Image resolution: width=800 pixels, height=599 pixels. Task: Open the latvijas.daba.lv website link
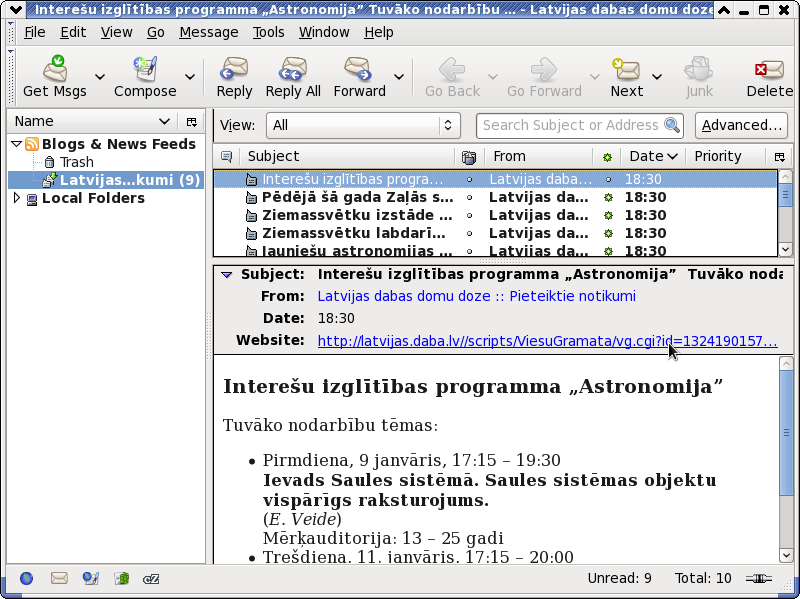pos(547,340)
